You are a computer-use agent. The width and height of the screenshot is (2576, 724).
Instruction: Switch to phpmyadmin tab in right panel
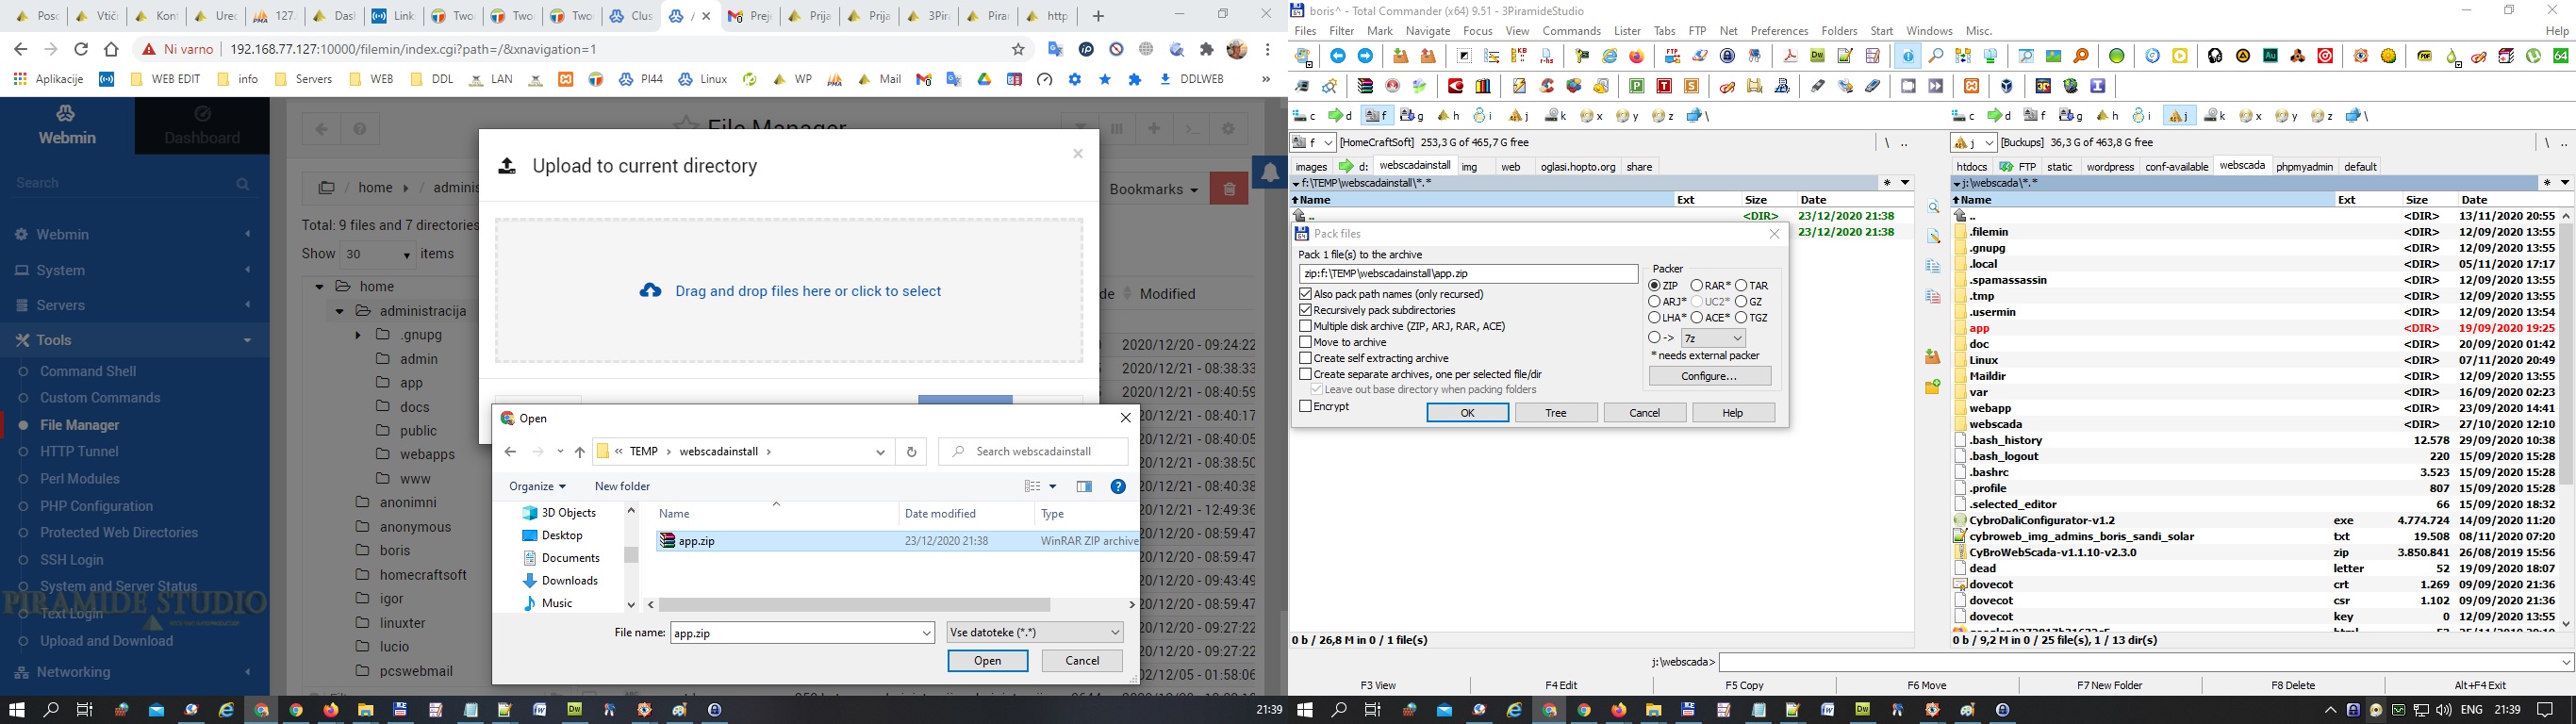coord(2304,167)
